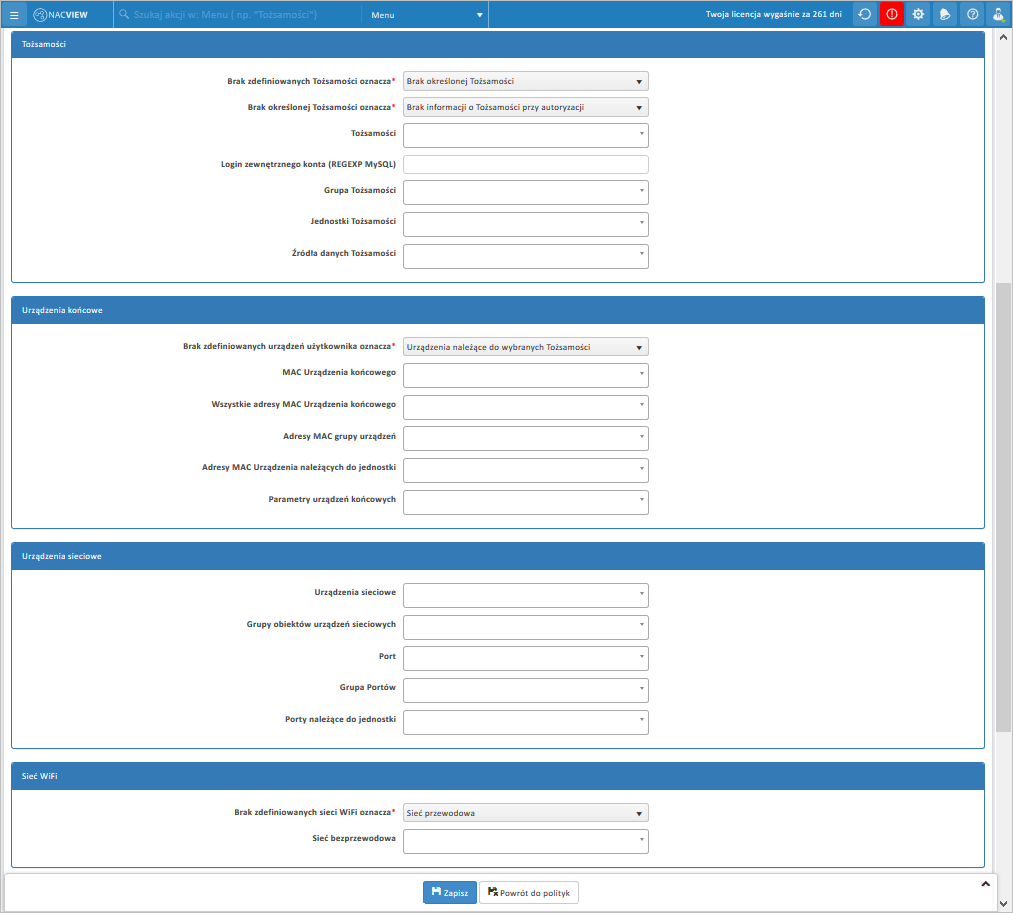Click 'Powrót do polityk' button

pyautogui.click(x=528, y=892)
